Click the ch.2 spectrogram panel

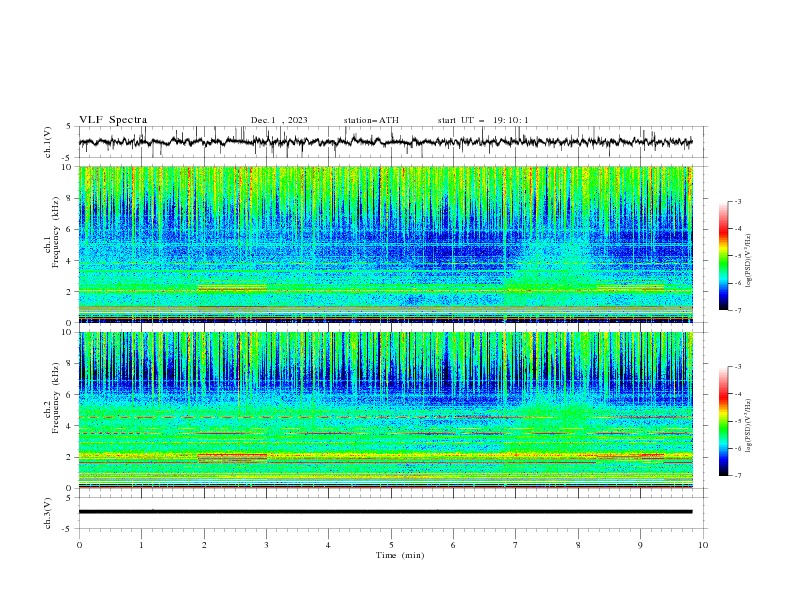coord(386,410)
